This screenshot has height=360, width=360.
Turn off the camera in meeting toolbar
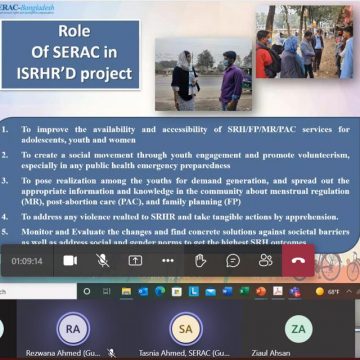click(70, 261)
